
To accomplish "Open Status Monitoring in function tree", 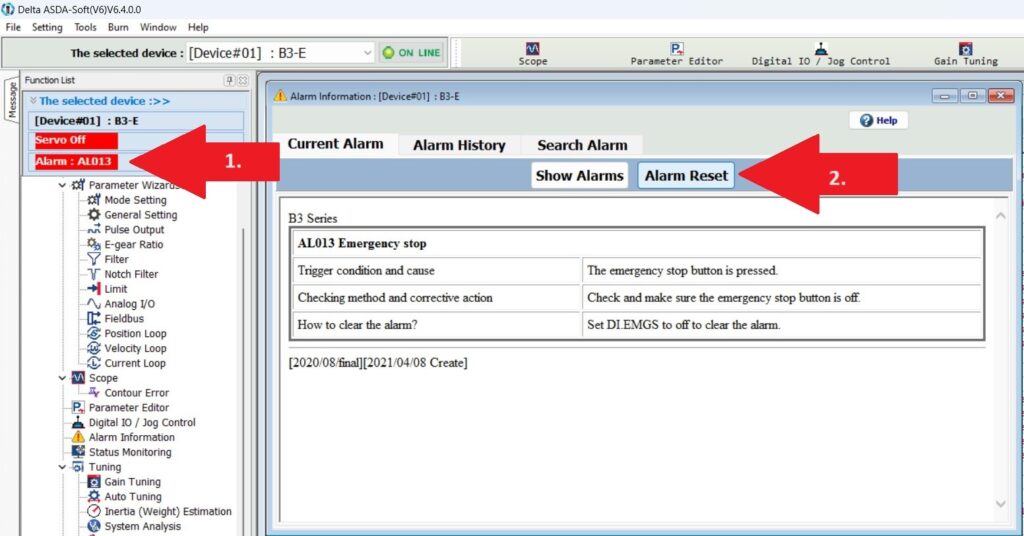I will (x=129, y=452).
